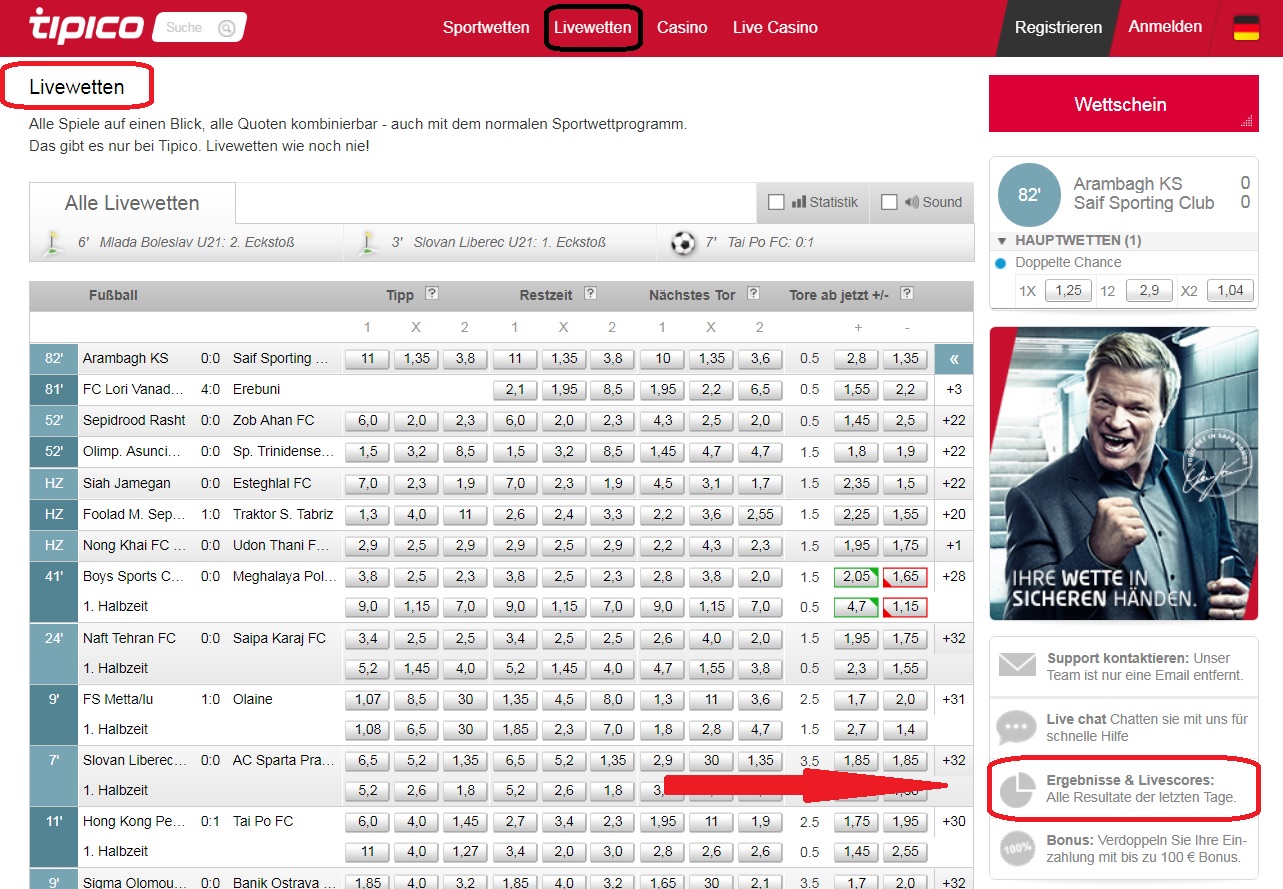Click the Erebuni team name
This screenshot has height=889, width=1283.
256,390
